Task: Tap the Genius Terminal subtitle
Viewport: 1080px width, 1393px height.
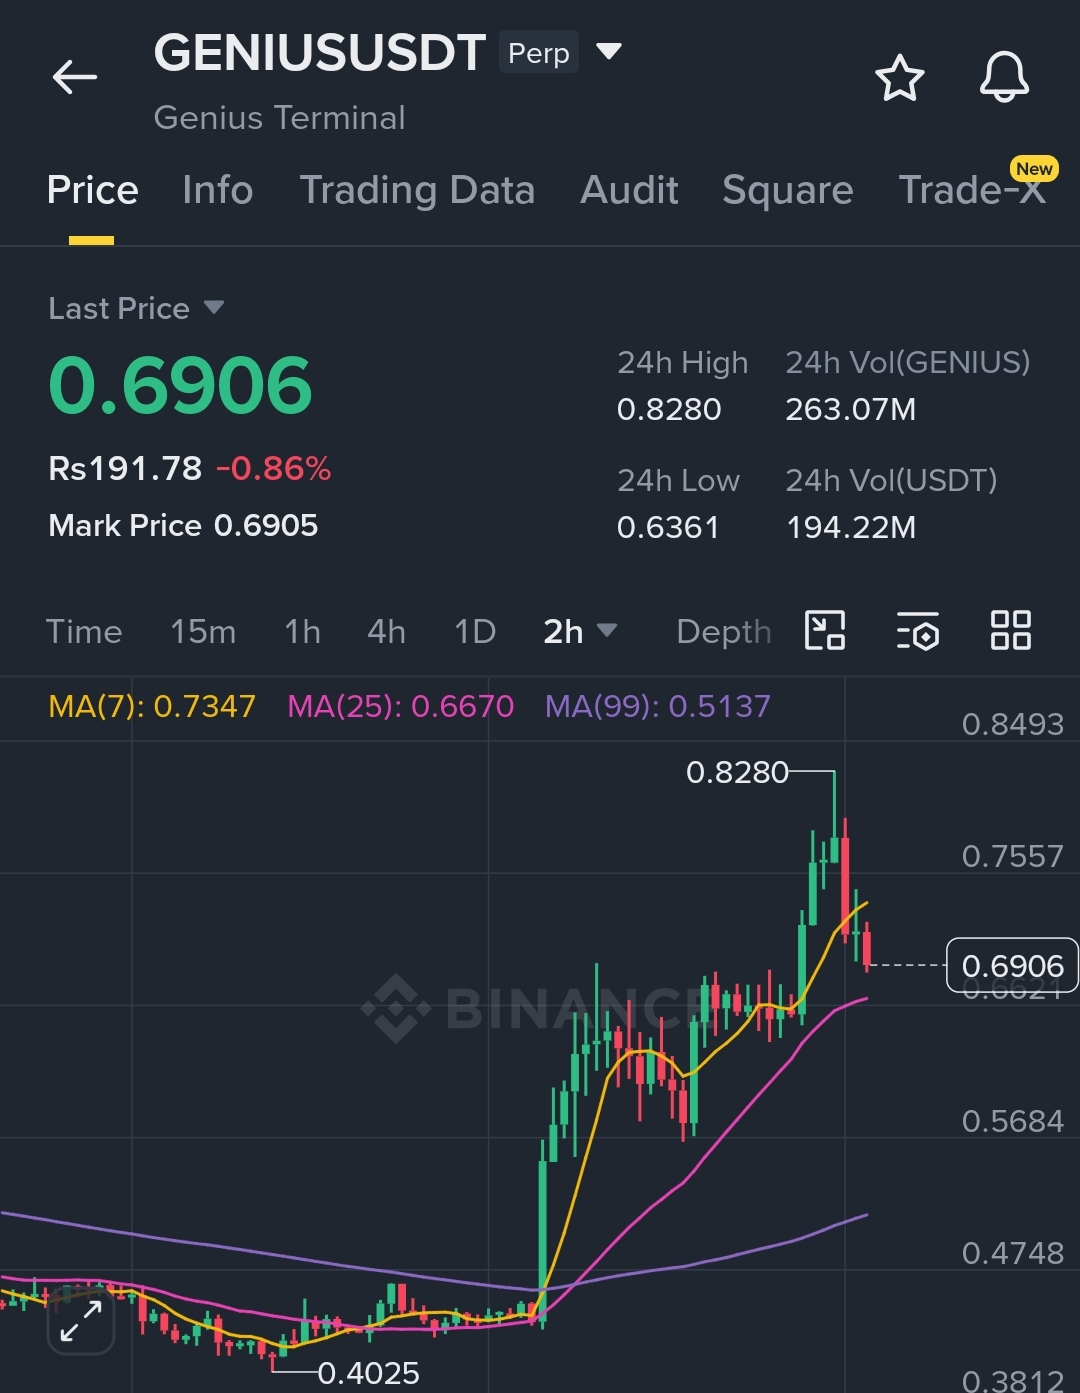Action: point(280,117)
